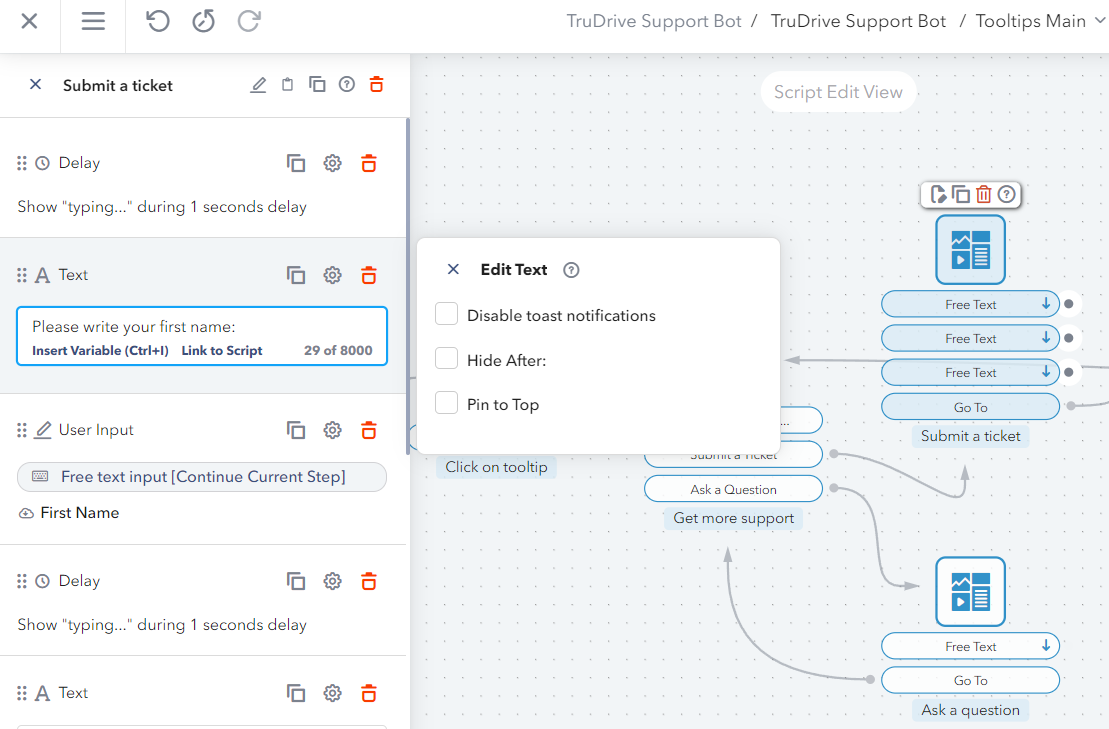Image resolution: width=1109 pixels, height=729 pixels.
Task: Copy the second Delay action
Action: tap(296, 581)
